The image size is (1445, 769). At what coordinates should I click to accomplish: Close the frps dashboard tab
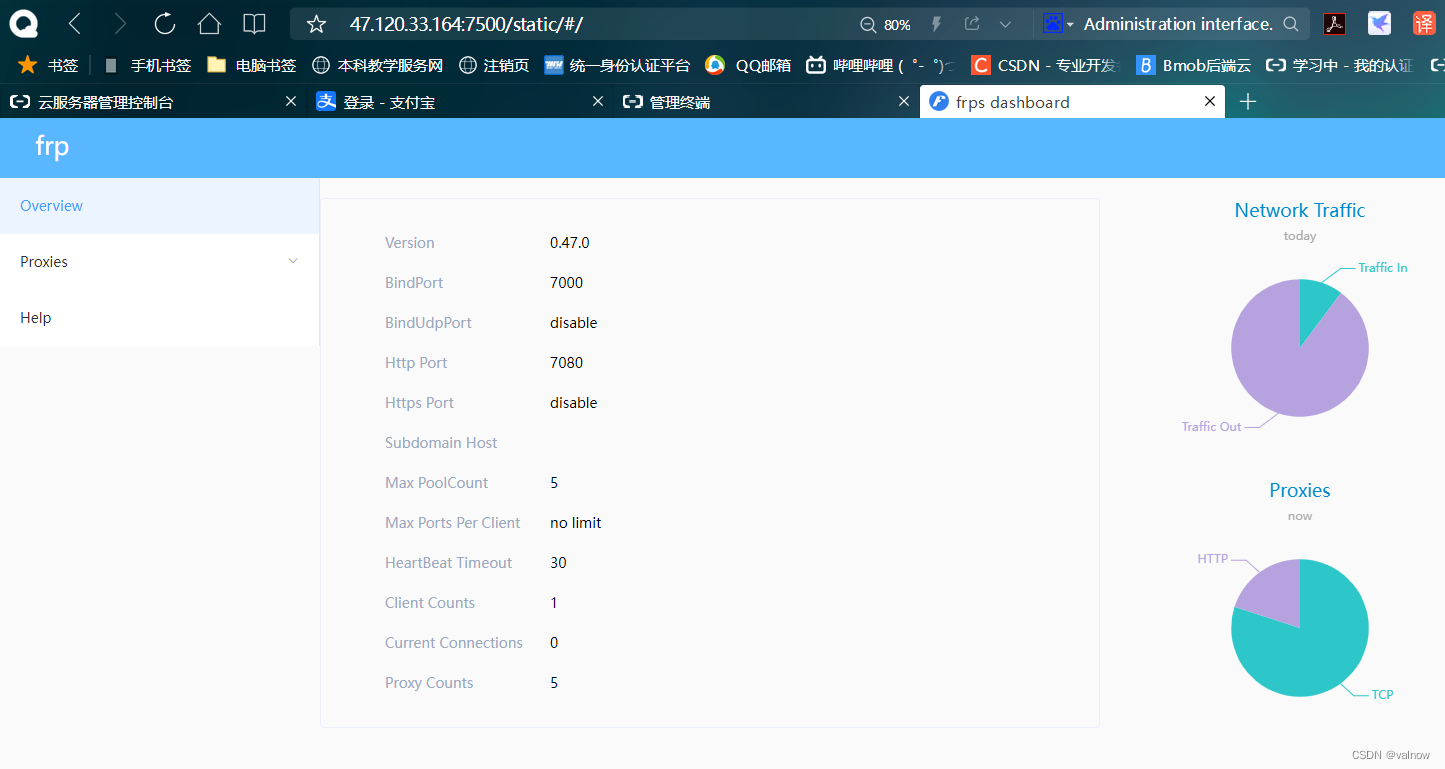pos(1210,101)
